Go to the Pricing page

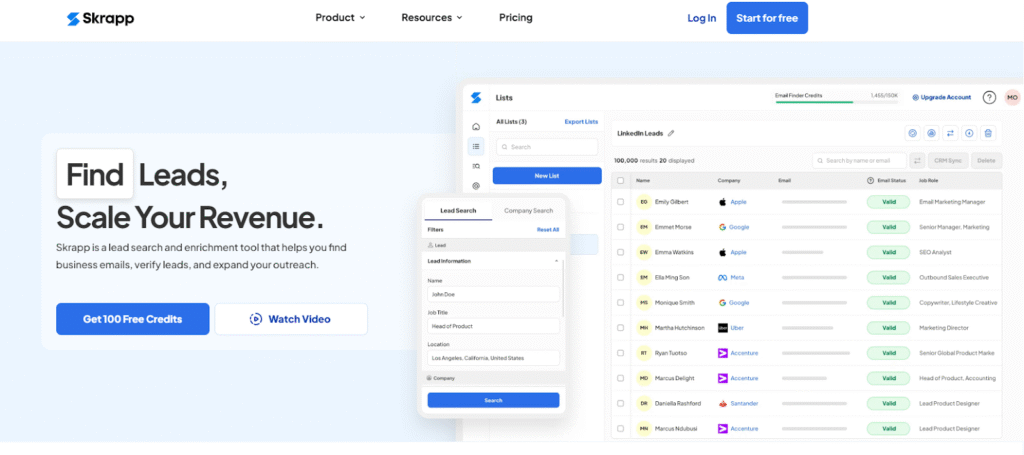[x=515, y=18]
